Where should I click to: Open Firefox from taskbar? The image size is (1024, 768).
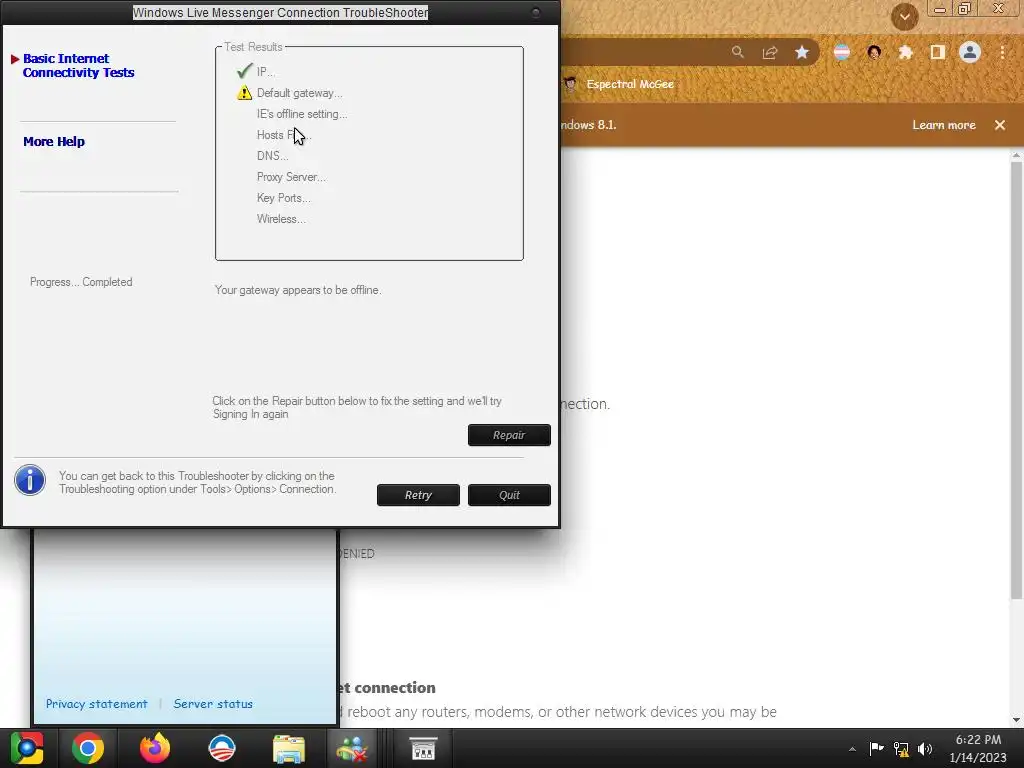155,748
